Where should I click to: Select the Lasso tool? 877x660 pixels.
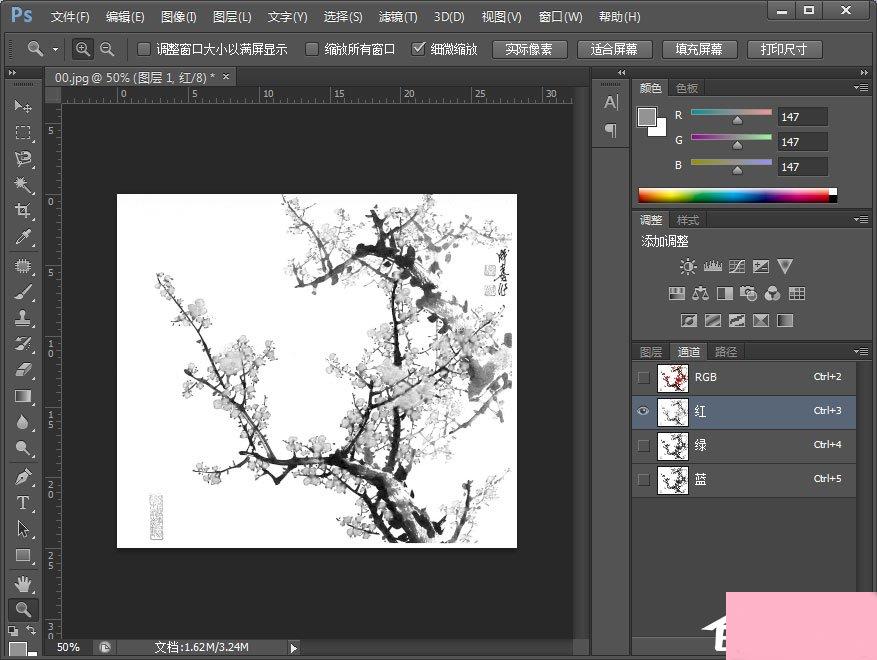(x=22, y=159)
